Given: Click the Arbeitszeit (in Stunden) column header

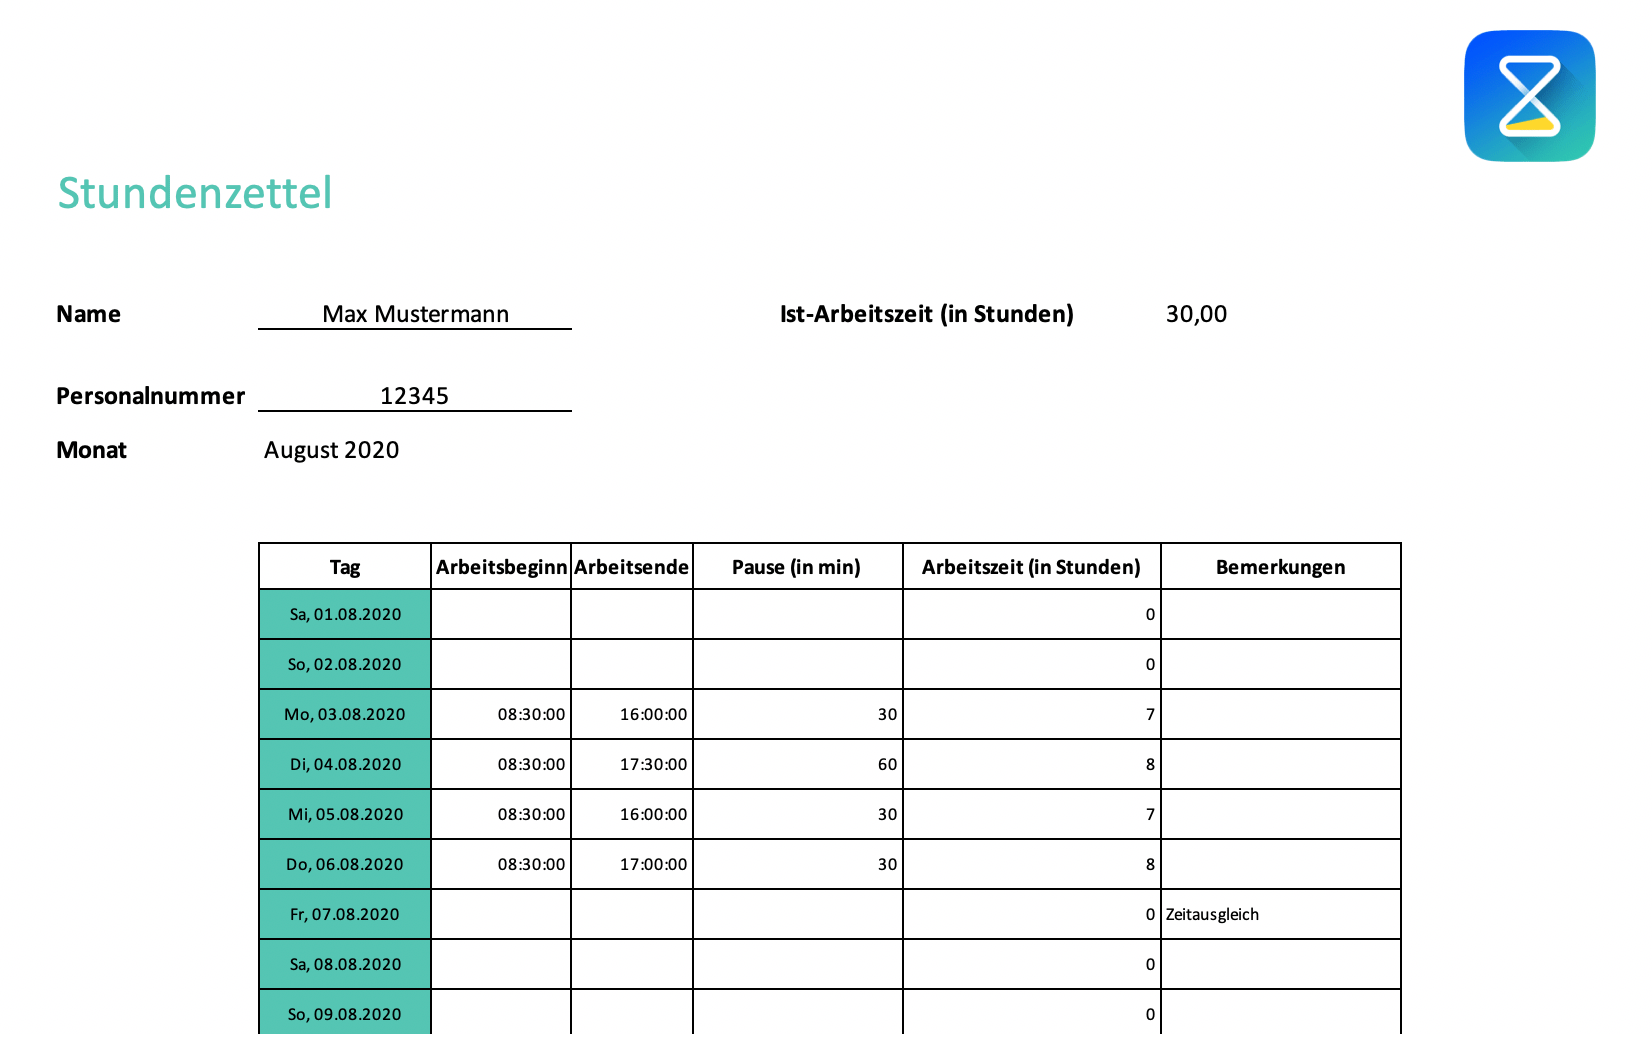Looking at the screenshot, I should pos(1031,567).
